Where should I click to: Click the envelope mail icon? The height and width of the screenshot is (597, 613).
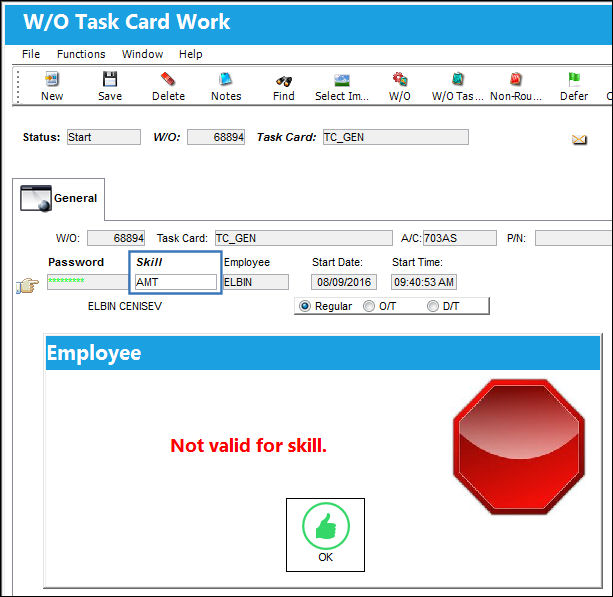579,139
